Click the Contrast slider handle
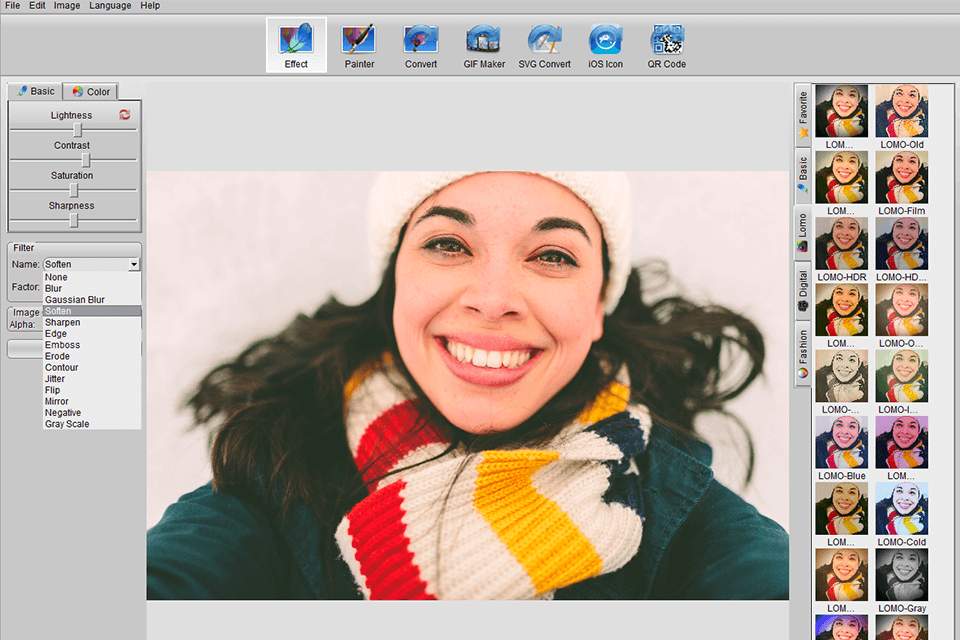The image size is (960, 640). 86,160
